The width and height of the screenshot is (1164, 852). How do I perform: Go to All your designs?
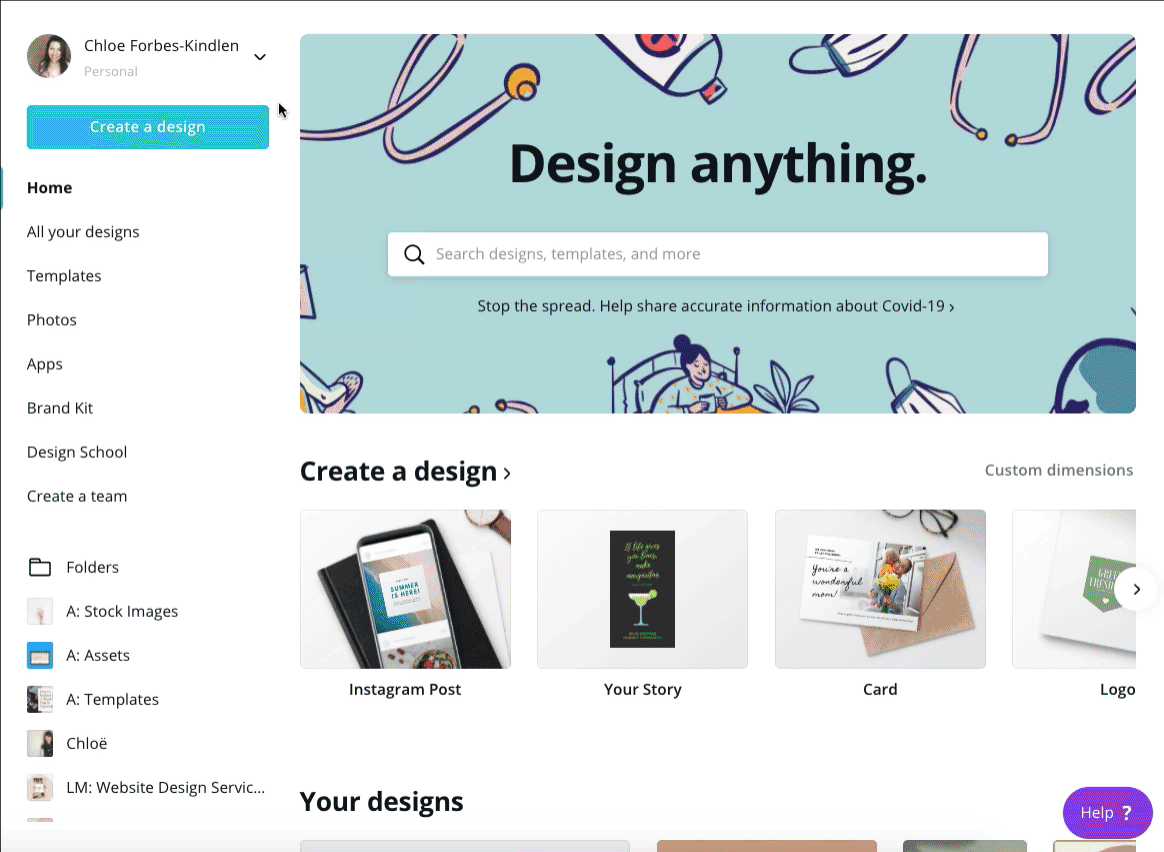pos(83,232)
